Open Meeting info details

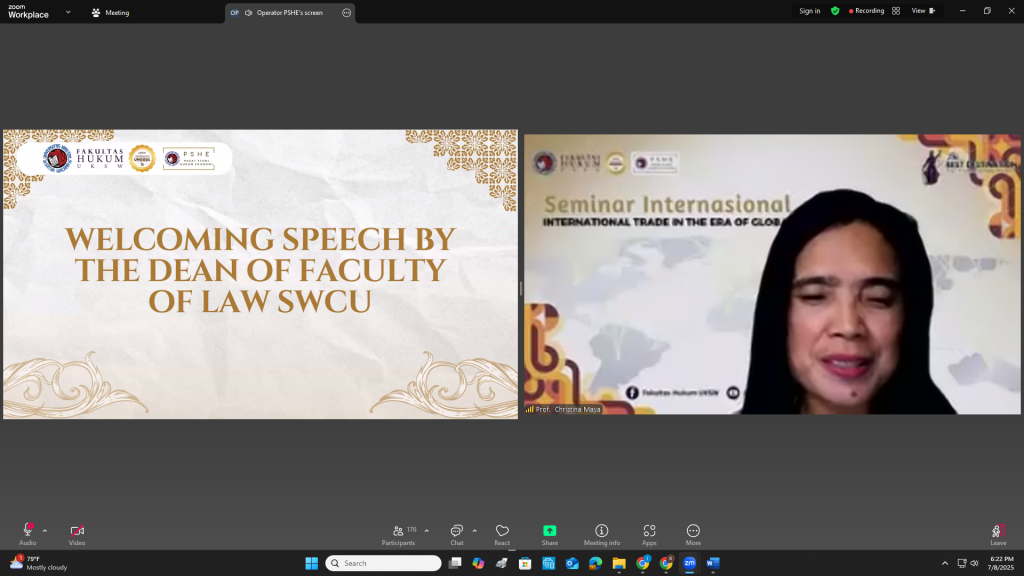pyautogui.click(x=601, y=531)
